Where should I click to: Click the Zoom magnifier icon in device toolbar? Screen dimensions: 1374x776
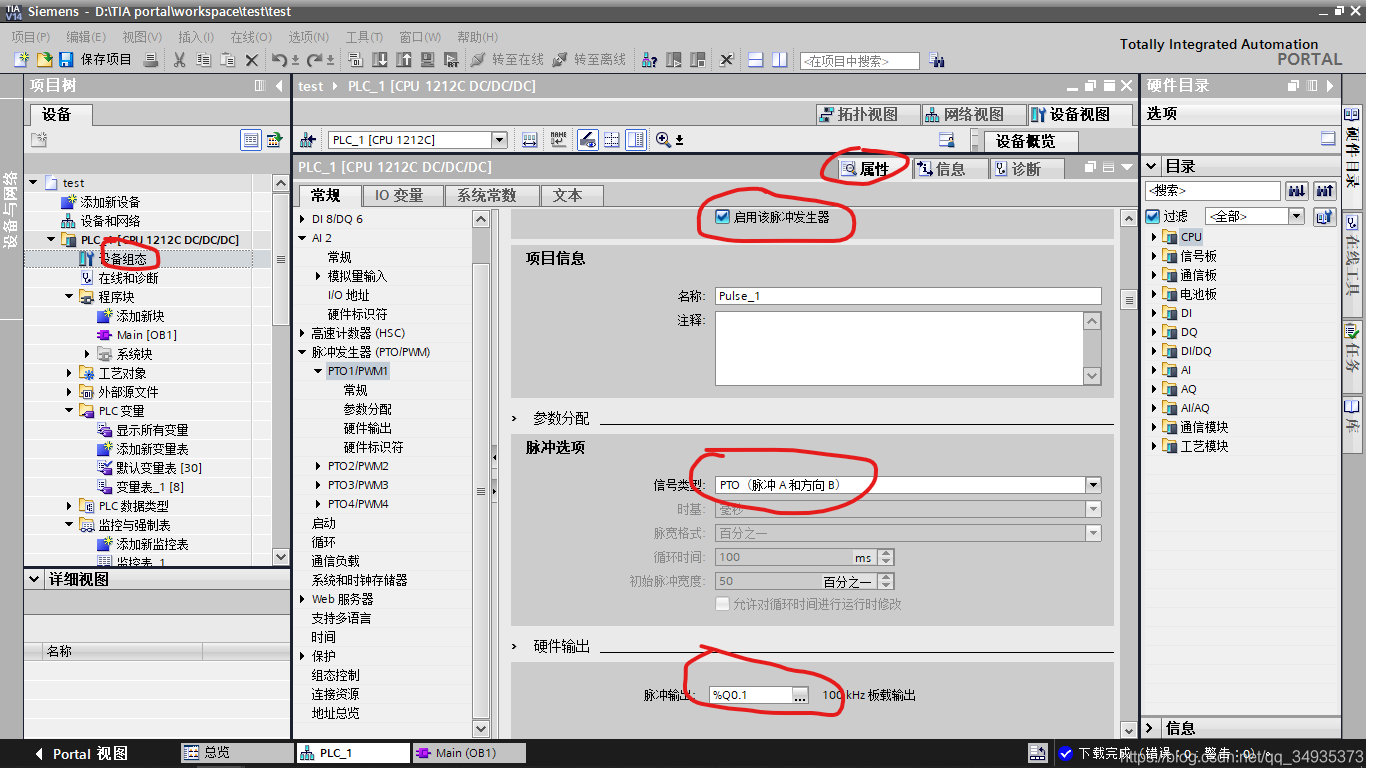(663, 140)
